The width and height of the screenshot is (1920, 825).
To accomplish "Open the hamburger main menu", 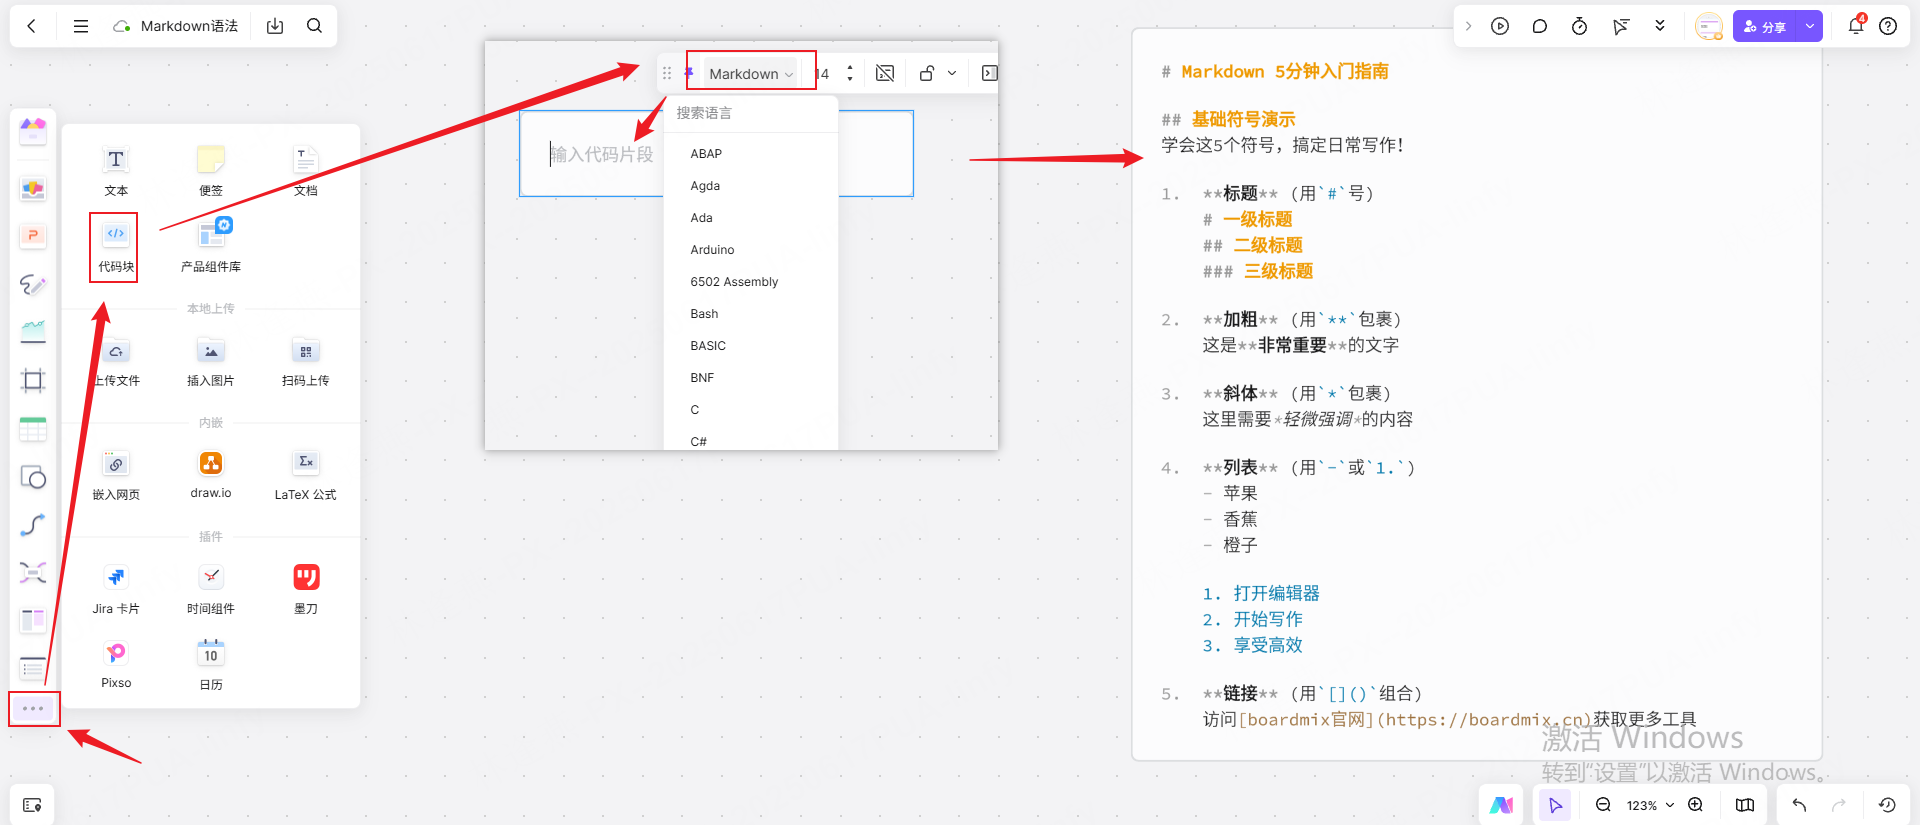I will (81, 26).
